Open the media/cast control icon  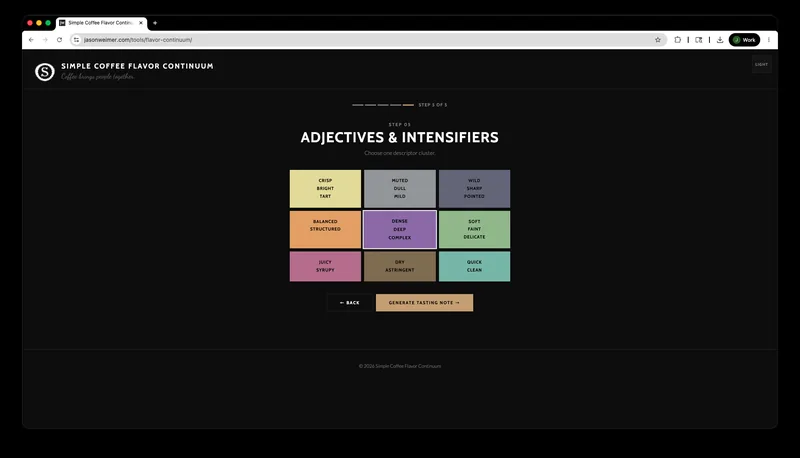click(x=698, y=40)
